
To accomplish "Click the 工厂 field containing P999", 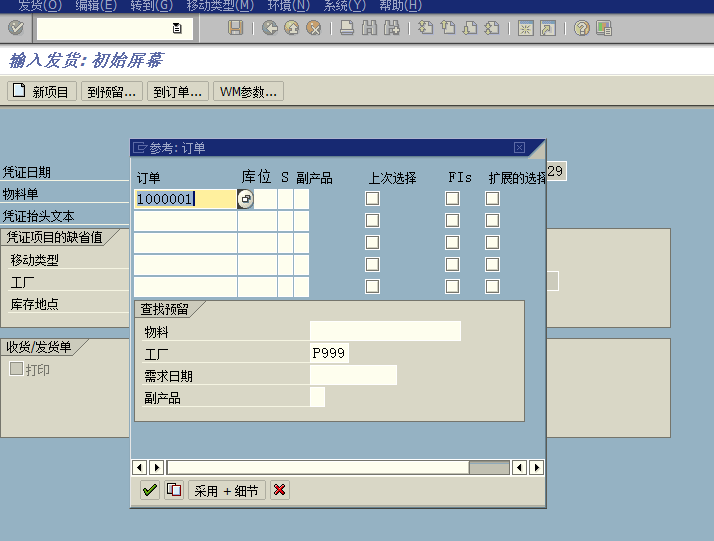I will tap(329, 353).
